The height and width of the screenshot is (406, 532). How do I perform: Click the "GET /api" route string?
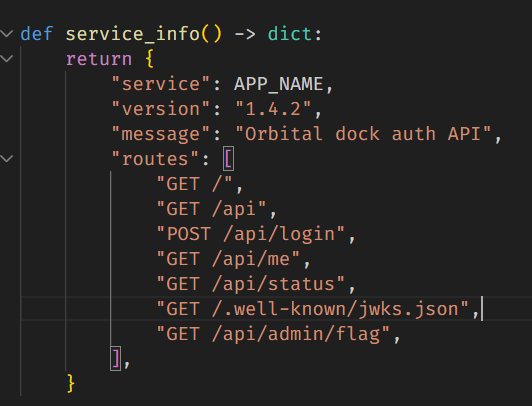click(x=211, y=209)
